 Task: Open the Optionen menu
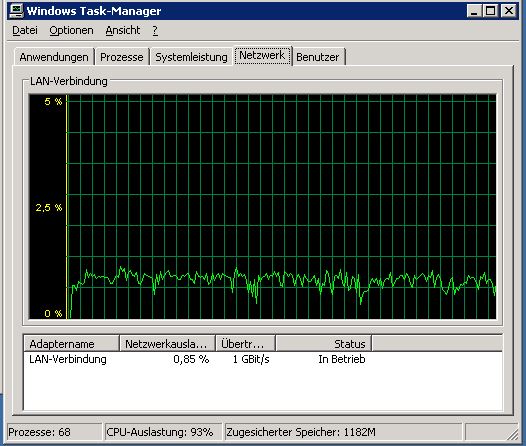pyautogui.click(x=71, y=31)
